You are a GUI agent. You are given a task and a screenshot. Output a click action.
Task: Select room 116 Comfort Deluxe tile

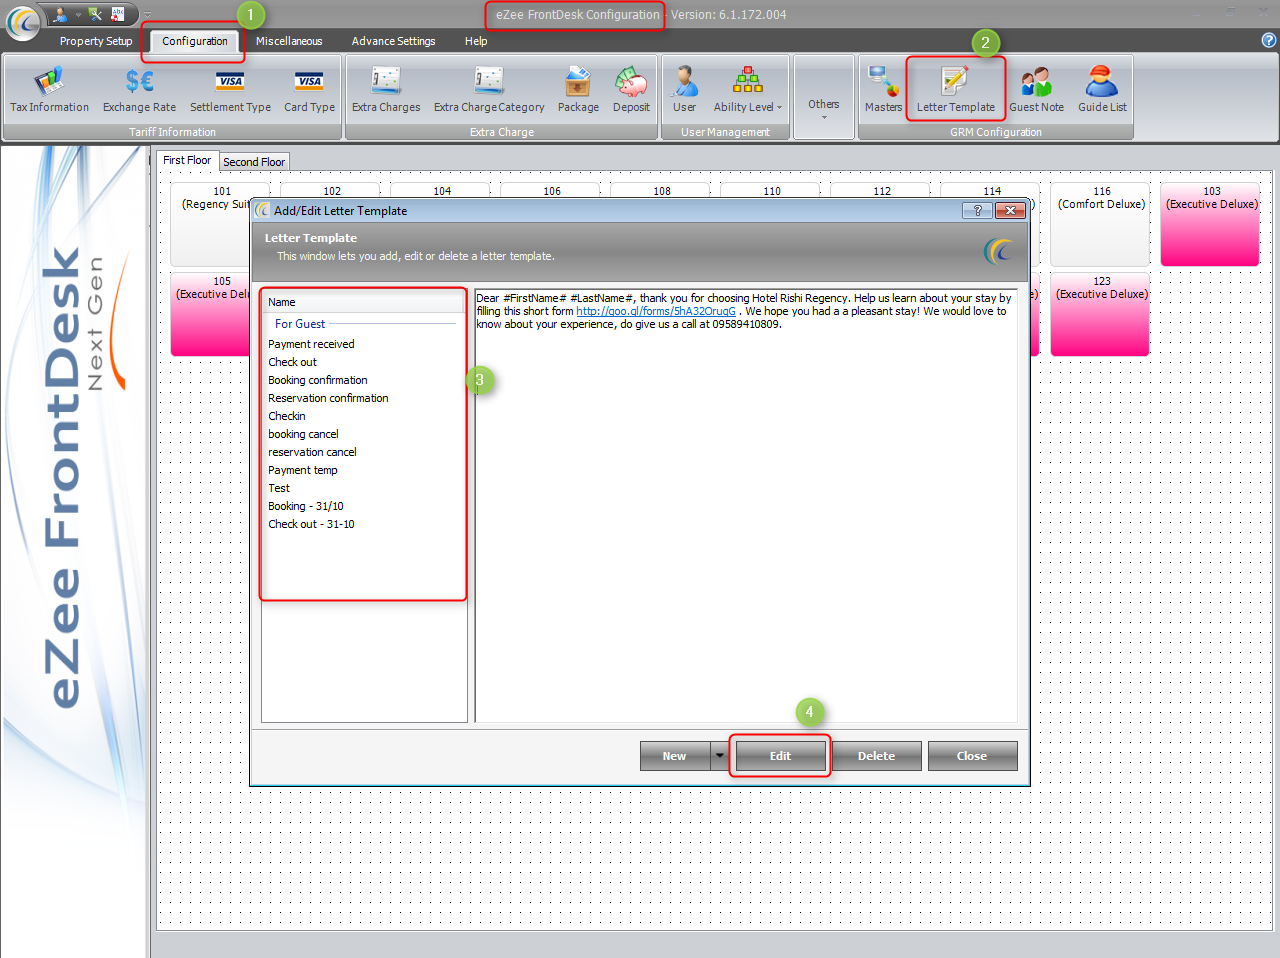point(1101,224)
